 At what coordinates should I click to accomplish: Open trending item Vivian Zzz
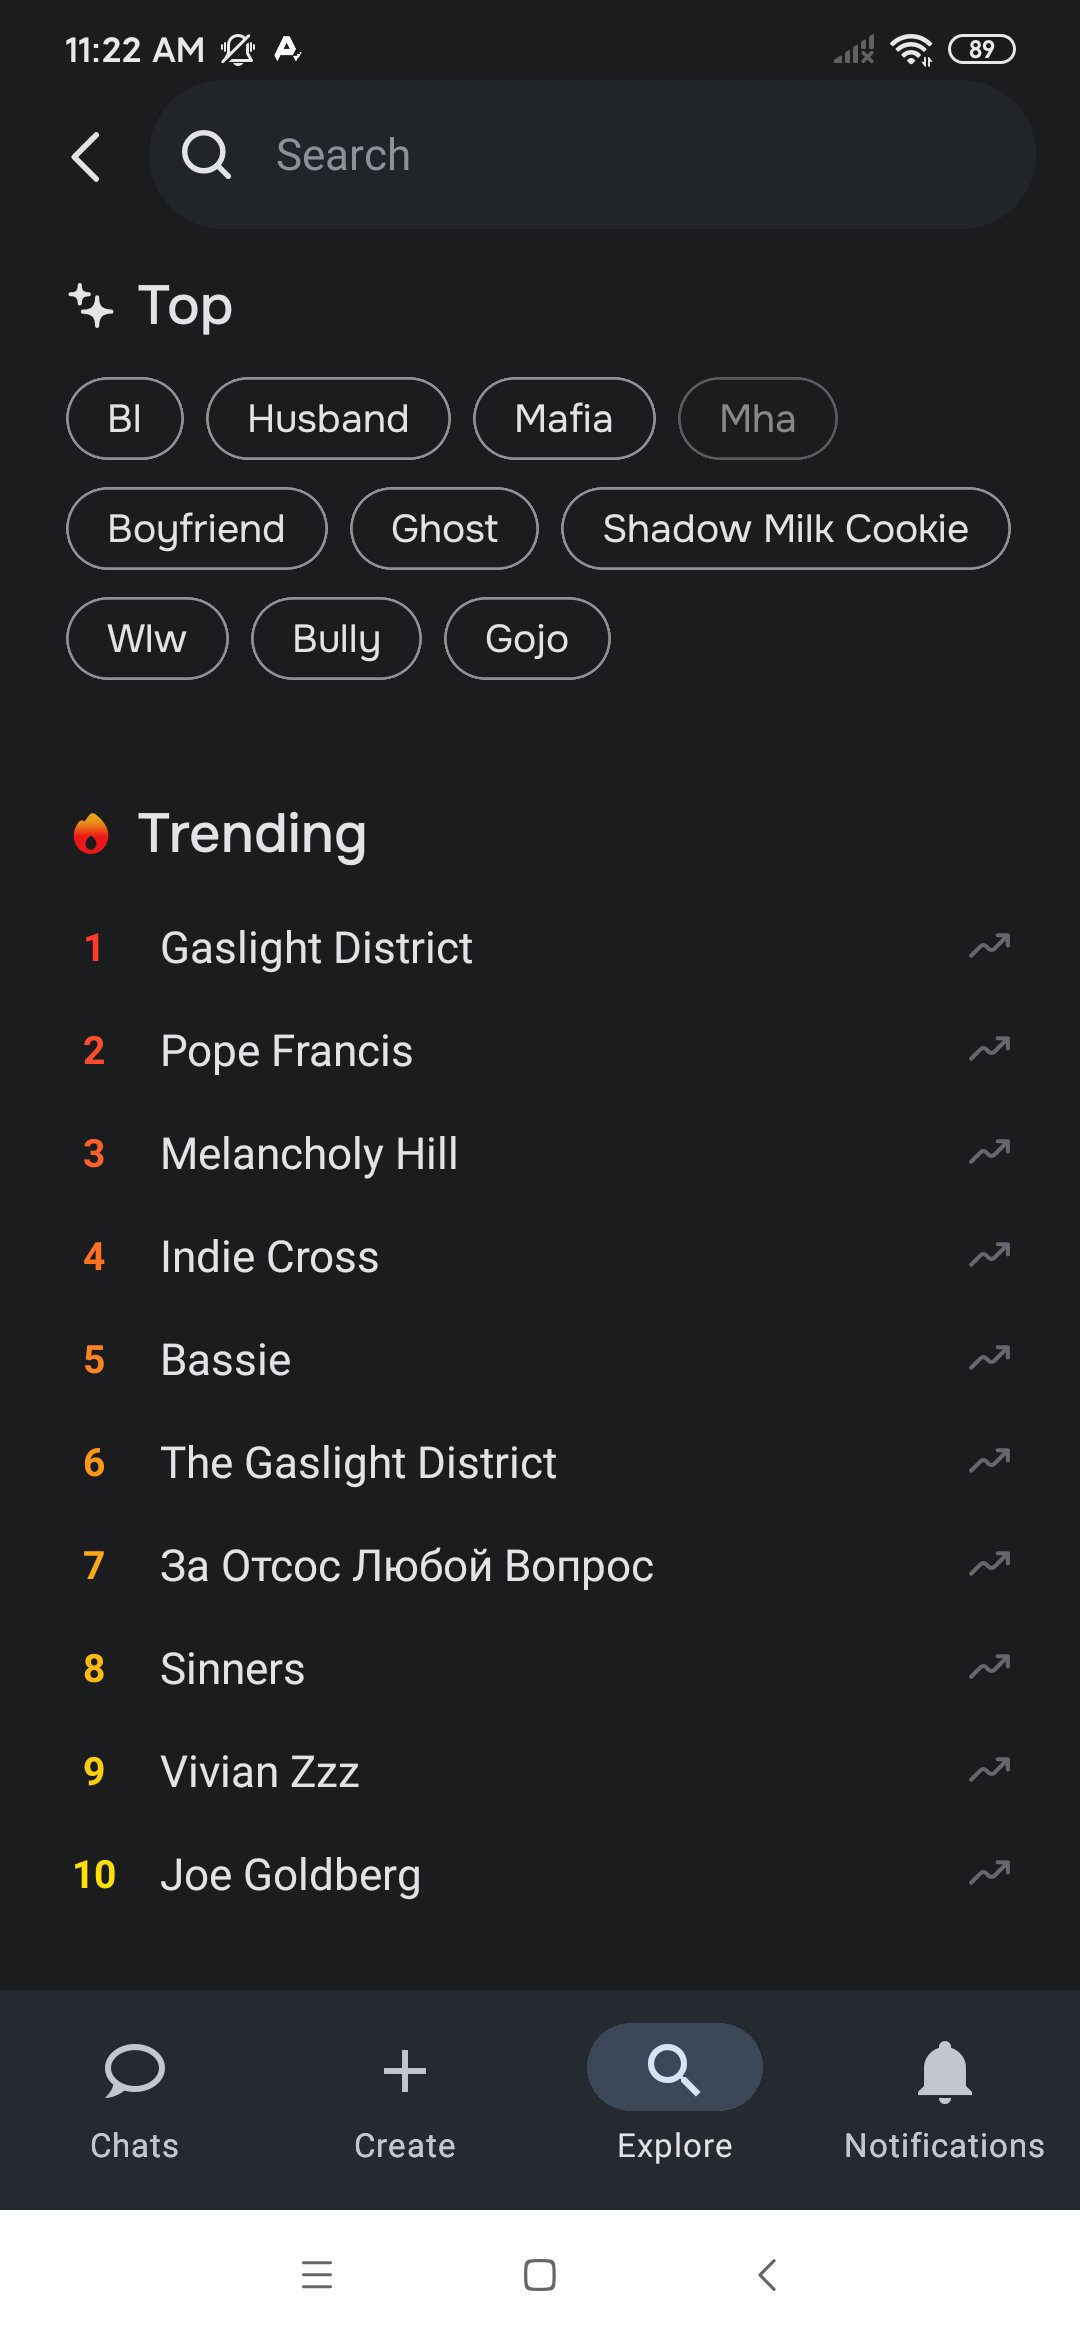(x=260, y=1772)
